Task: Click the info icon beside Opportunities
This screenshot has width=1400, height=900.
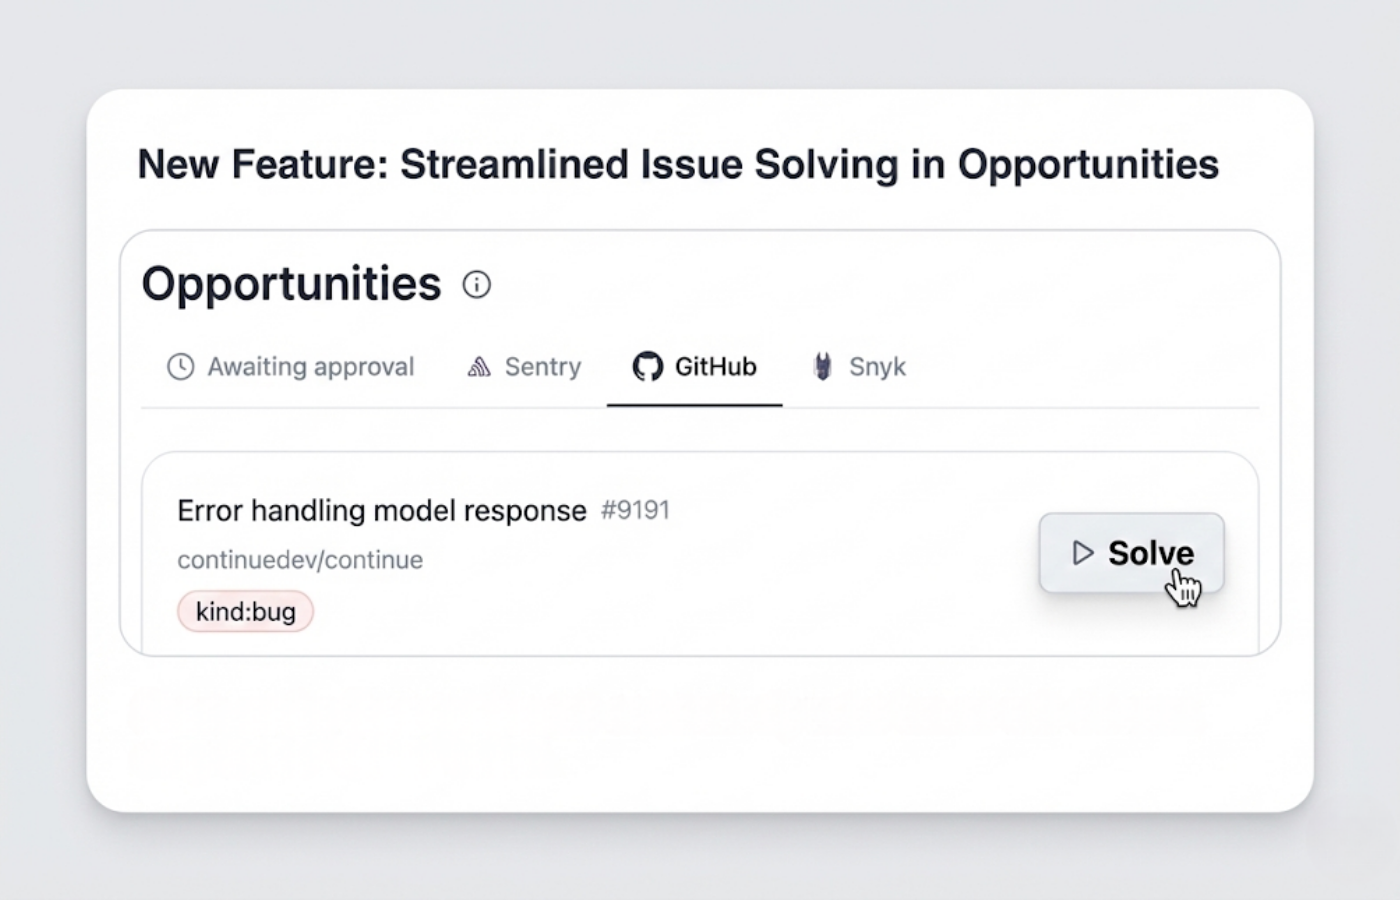Action: pos(477,285)
